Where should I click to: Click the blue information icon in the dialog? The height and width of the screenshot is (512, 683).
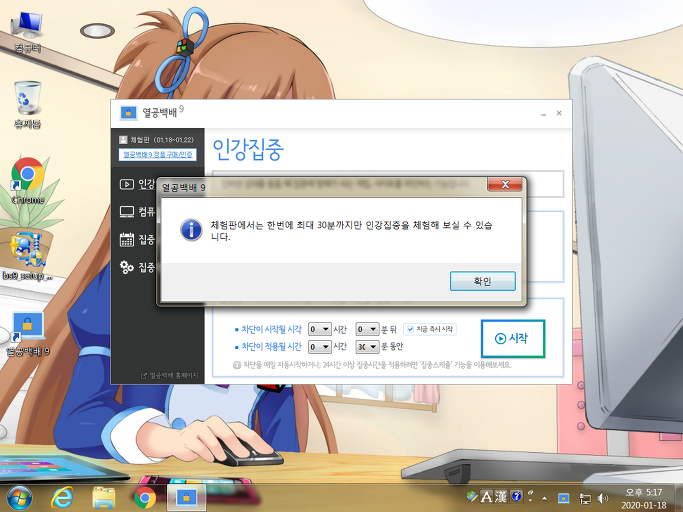pos(191,230)
